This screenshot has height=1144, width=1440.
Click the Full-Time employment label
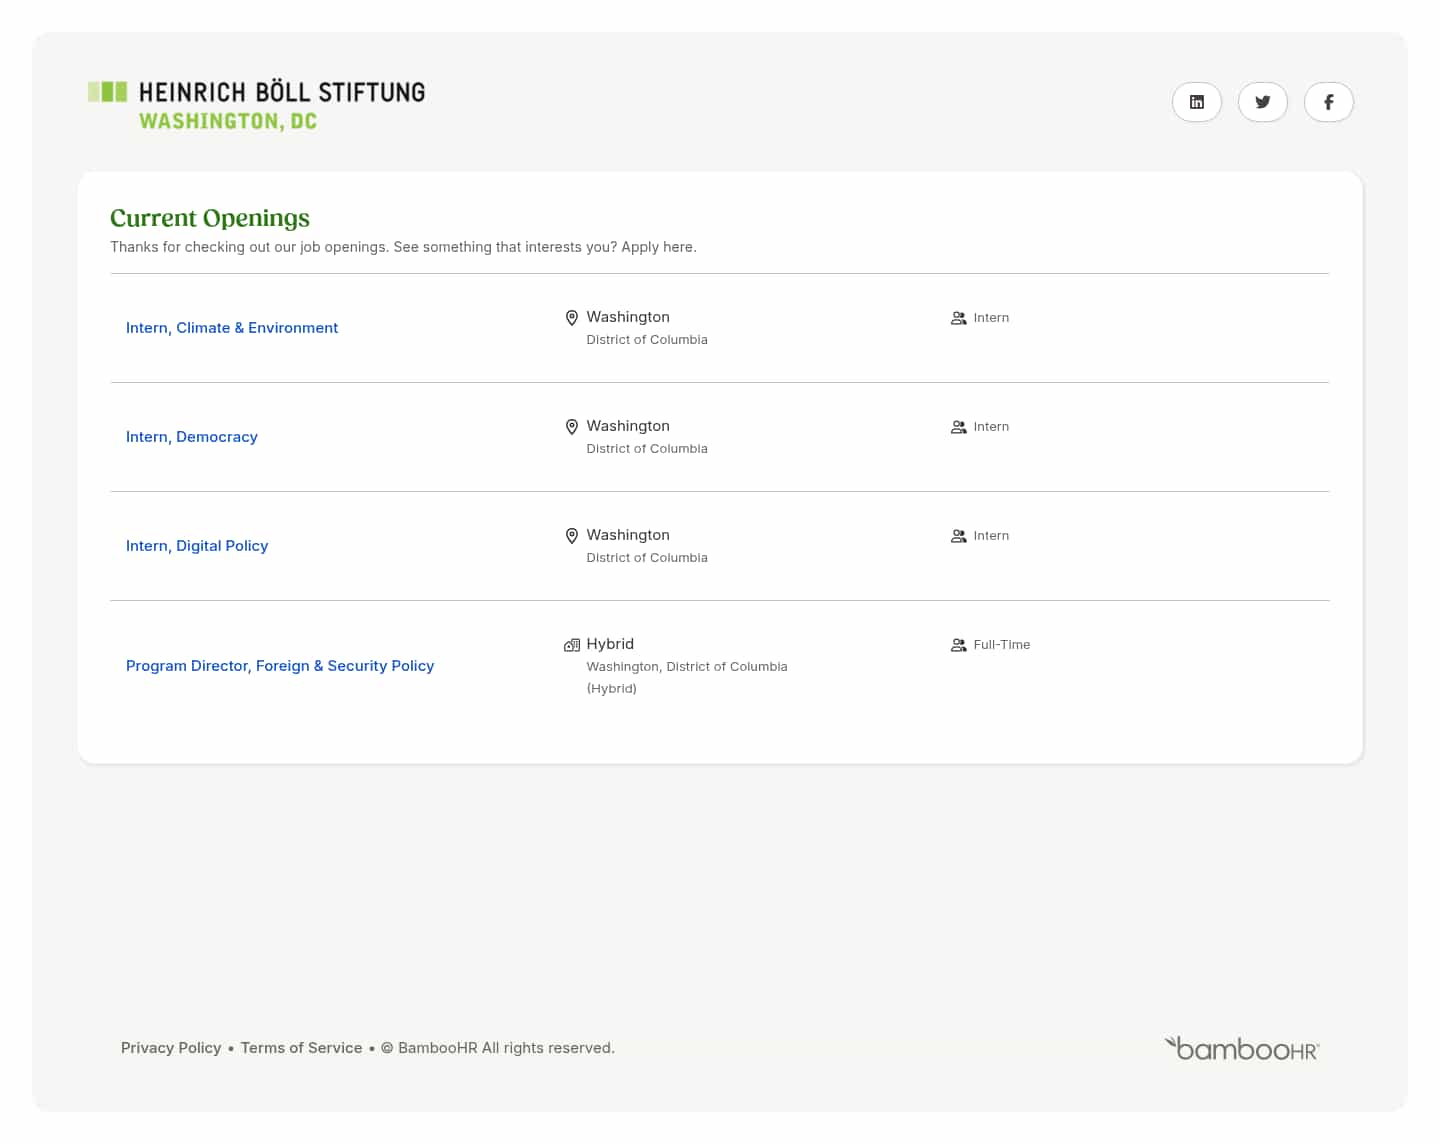pos(1001,645)
